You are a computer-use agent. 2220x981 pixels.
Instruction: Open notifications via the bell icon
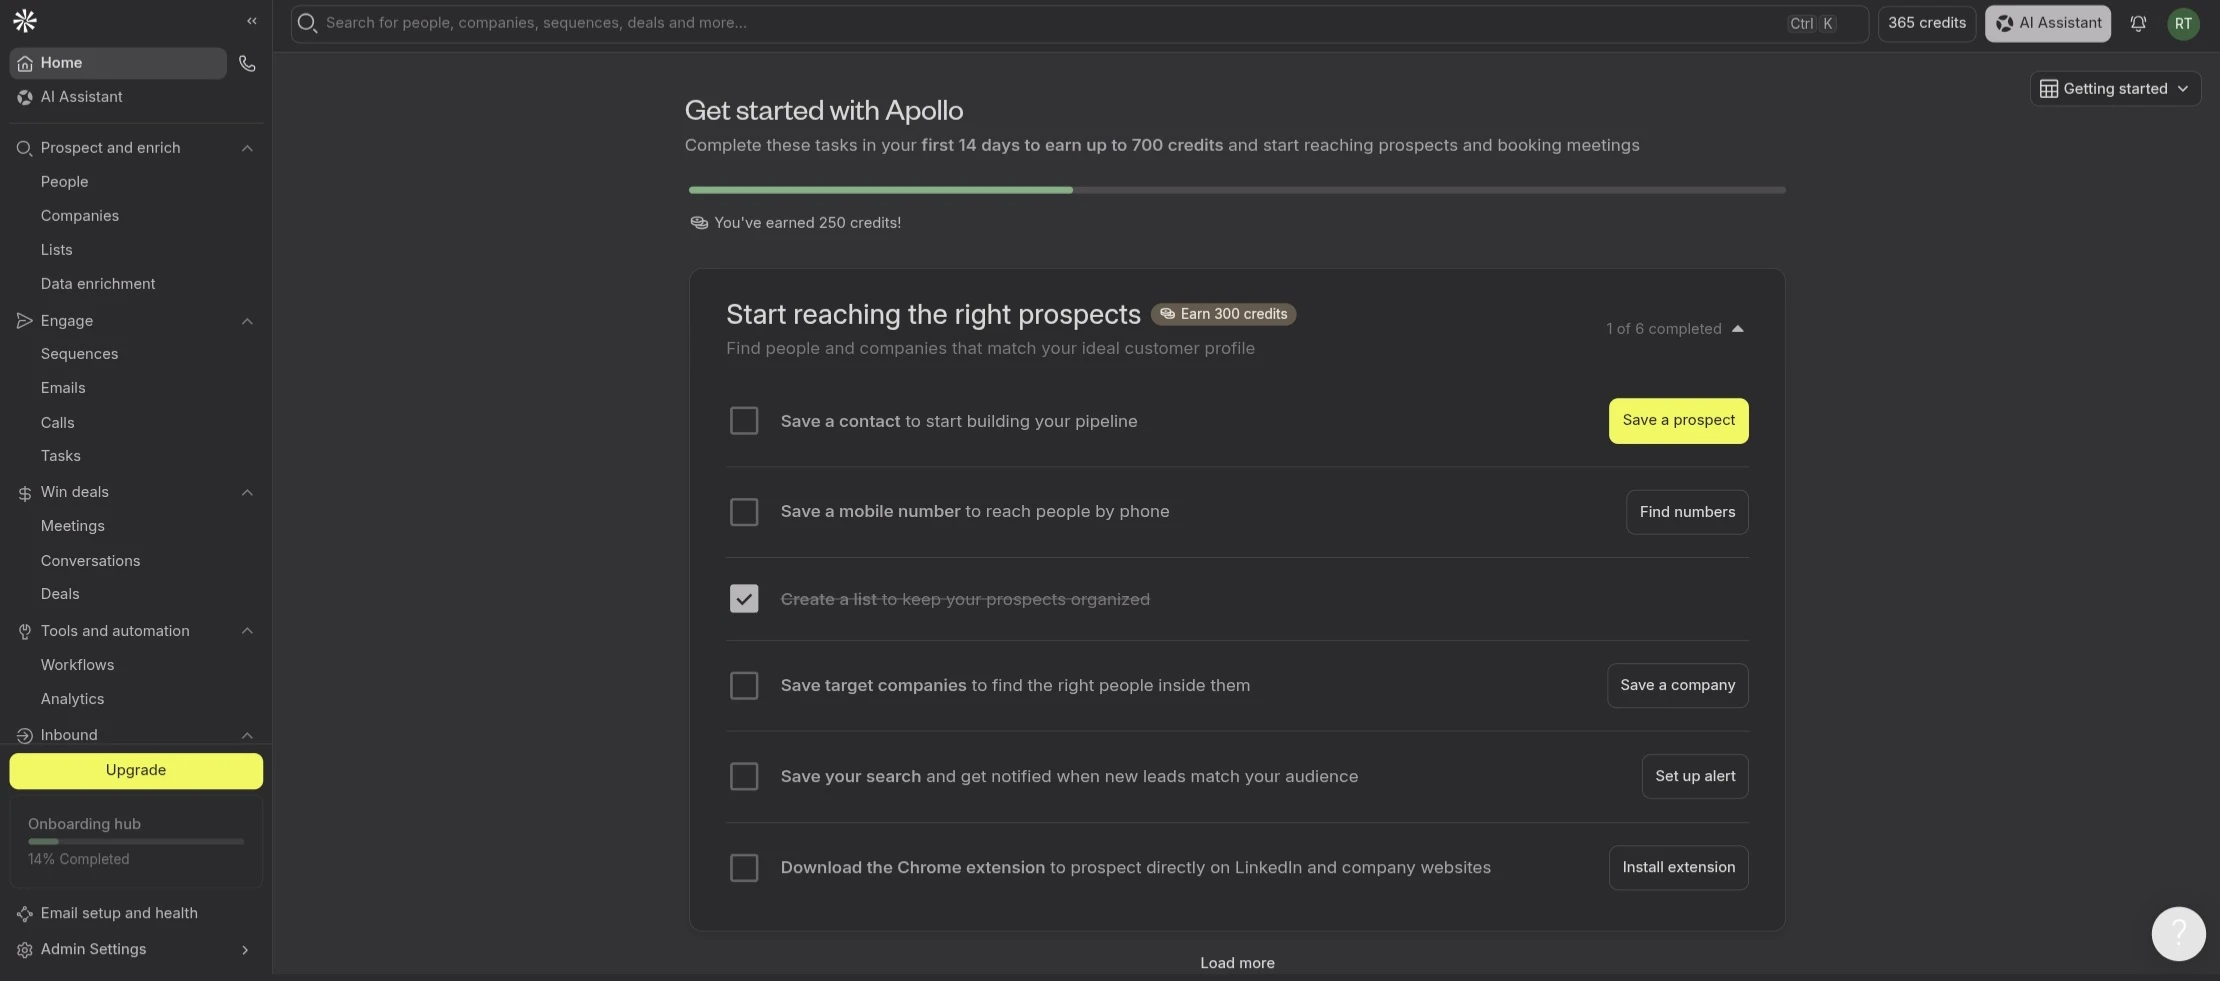coord(2138,23)
